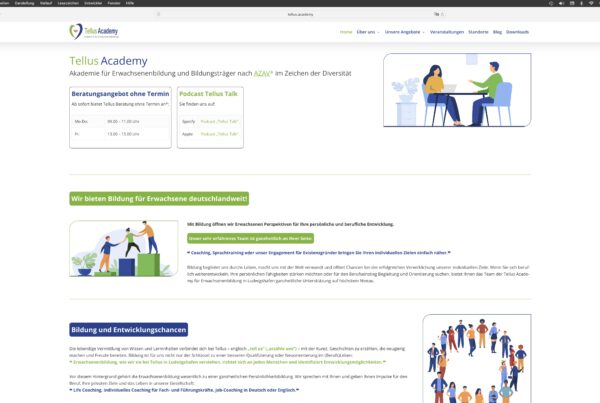Click the Mo-Do opening hours row

120,121
